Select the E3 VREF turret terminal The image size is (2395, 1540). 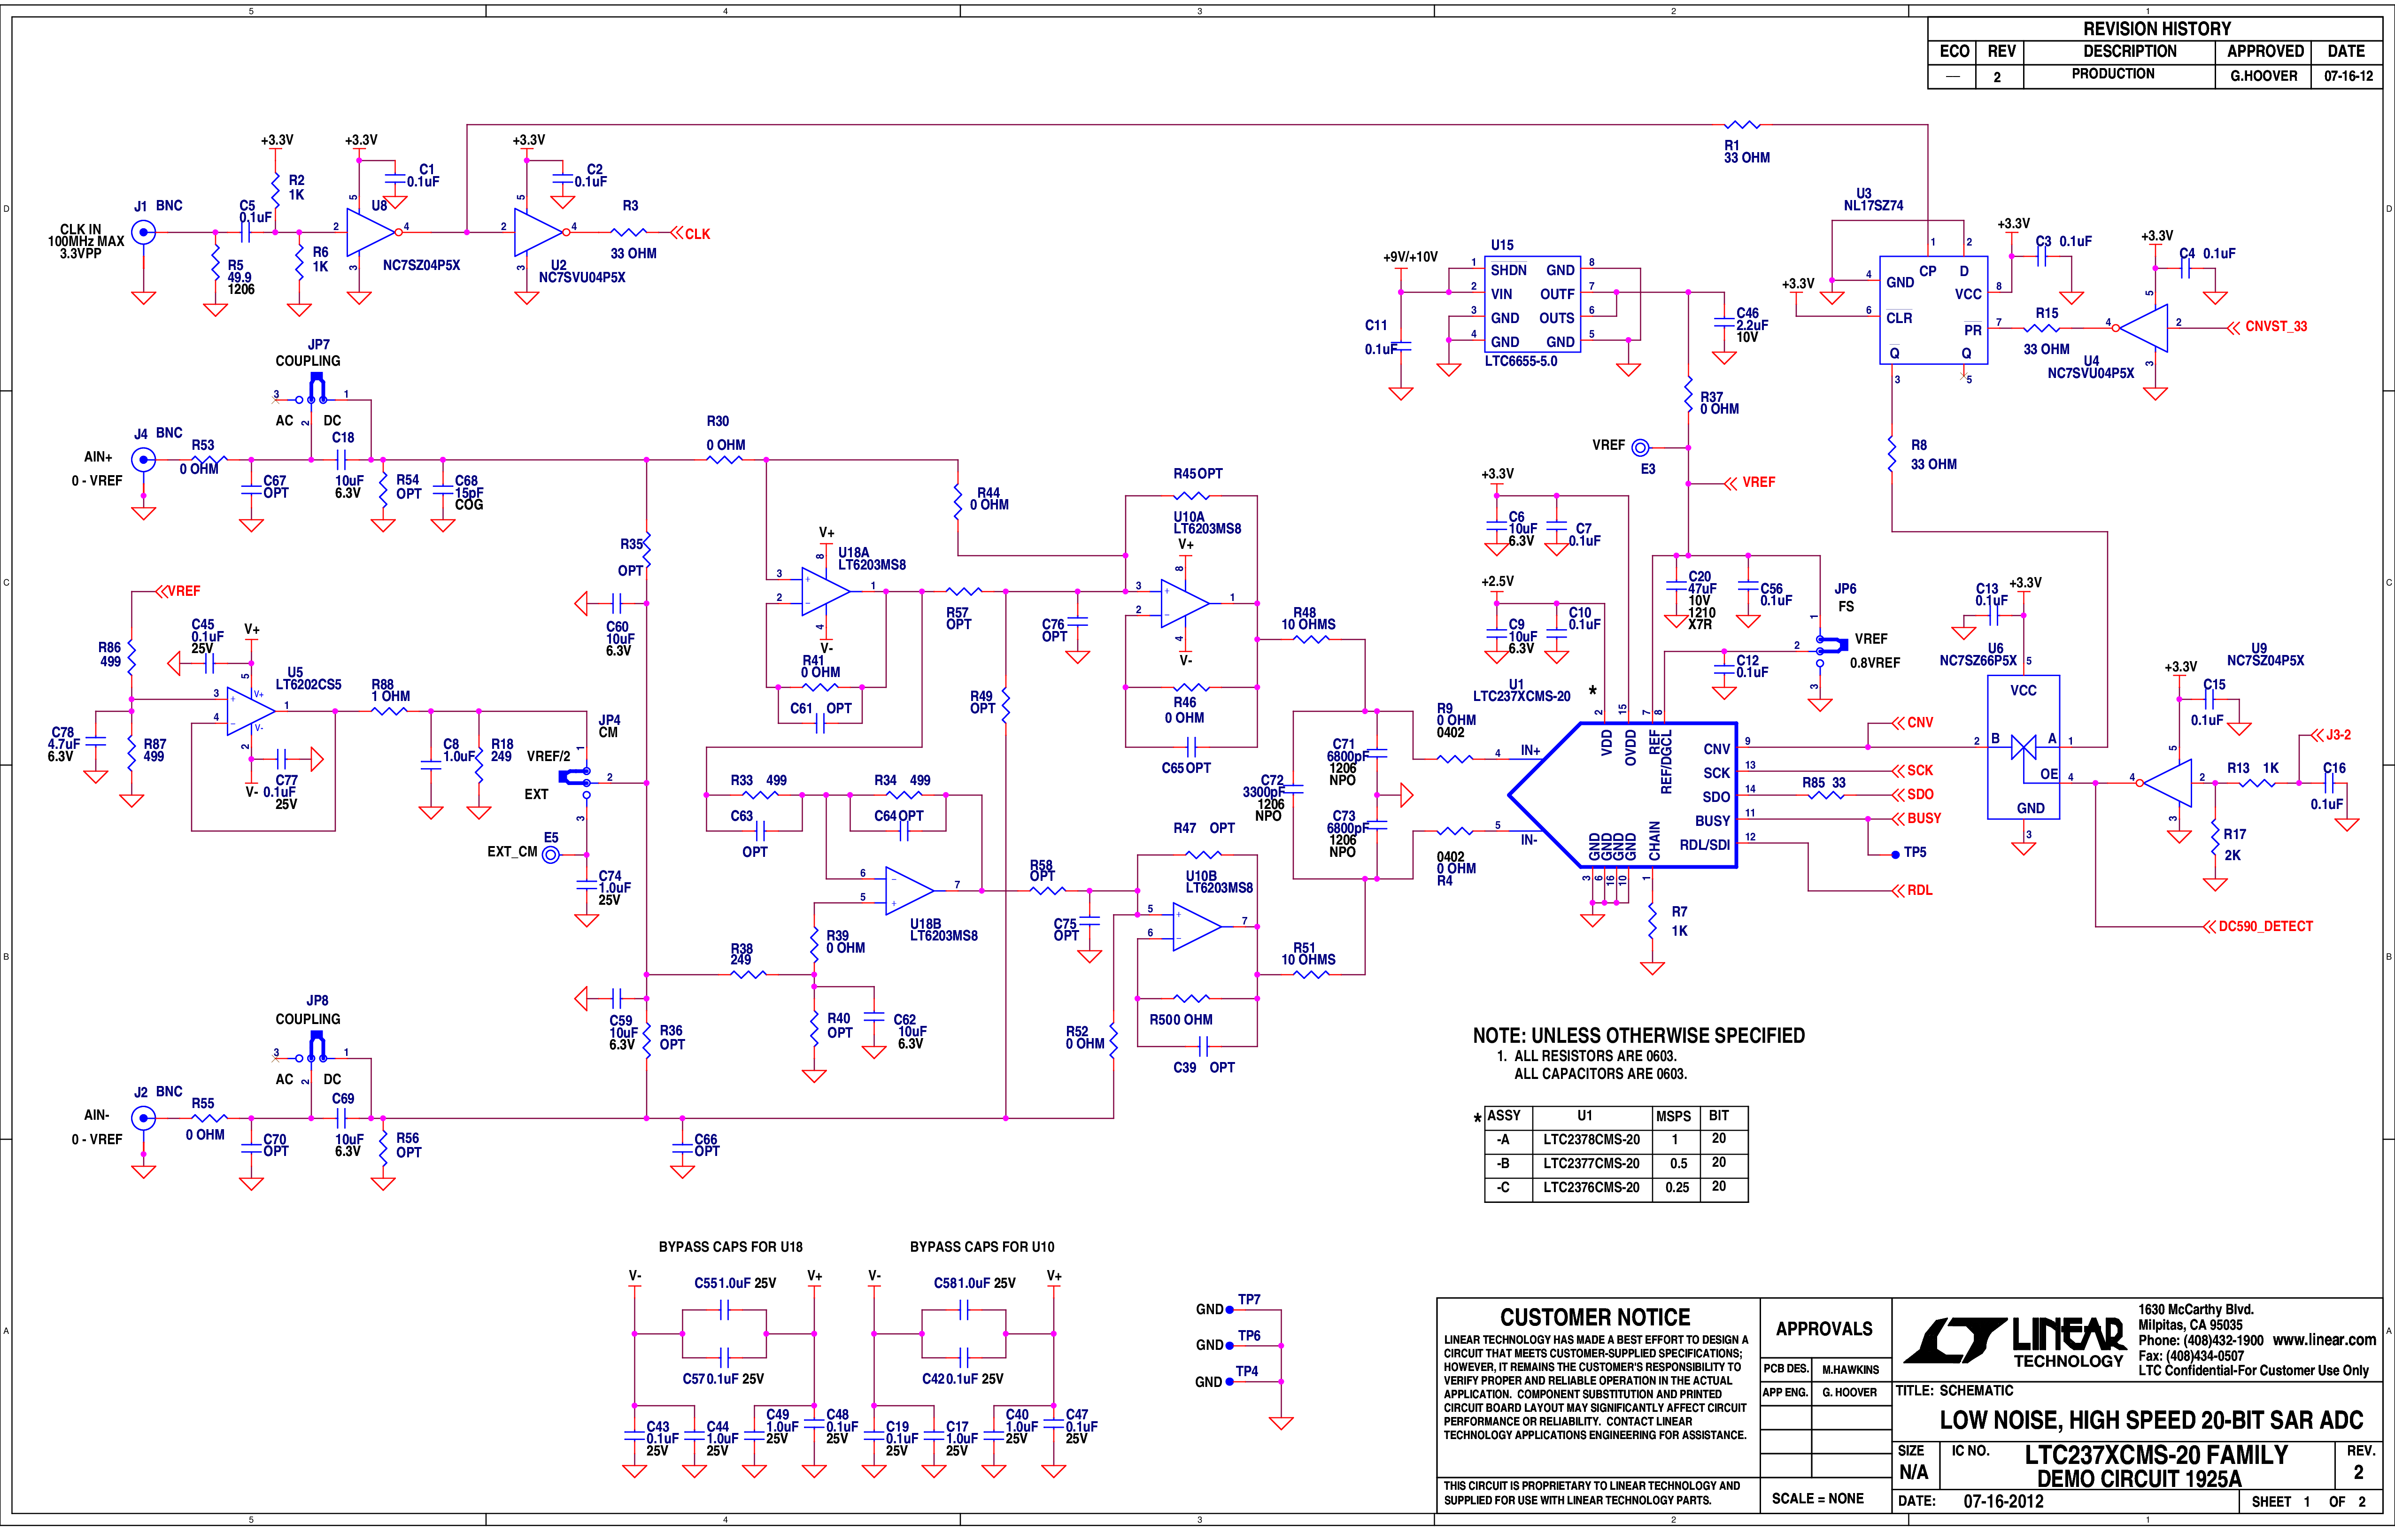coord(1640,447)
